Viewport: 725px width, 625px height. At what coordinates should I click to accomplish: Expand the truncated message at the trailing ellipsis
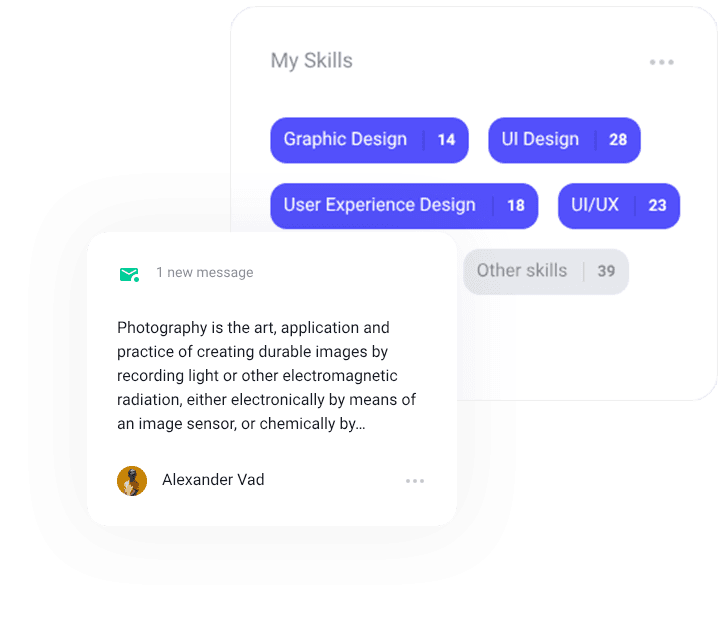(x=360, y=425)
